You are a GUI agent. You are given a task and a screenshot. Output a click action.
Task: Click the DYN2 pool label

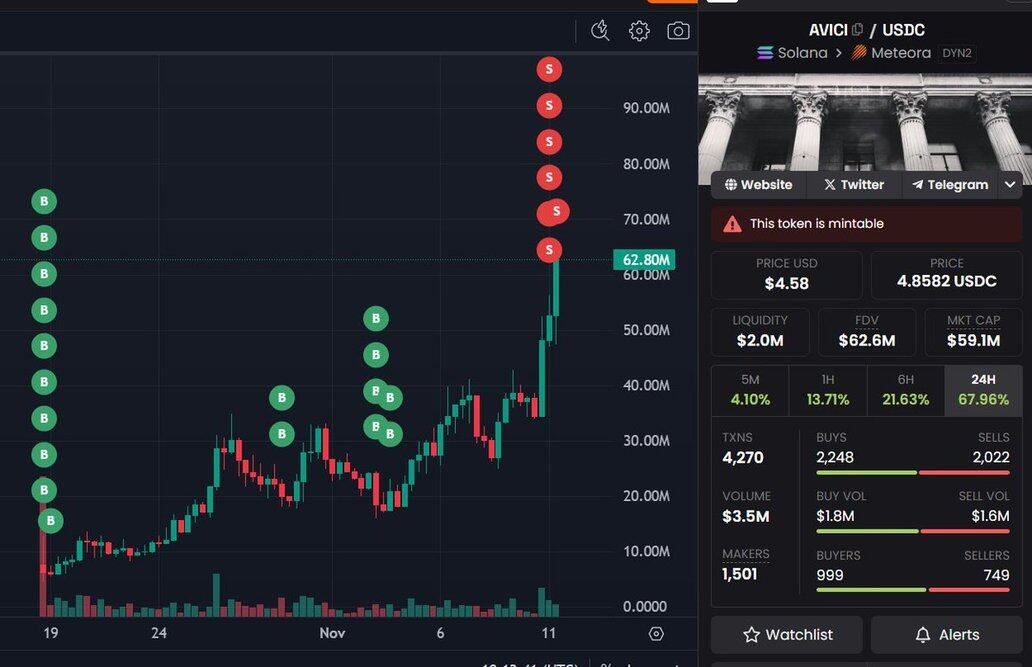click(957, 53)
